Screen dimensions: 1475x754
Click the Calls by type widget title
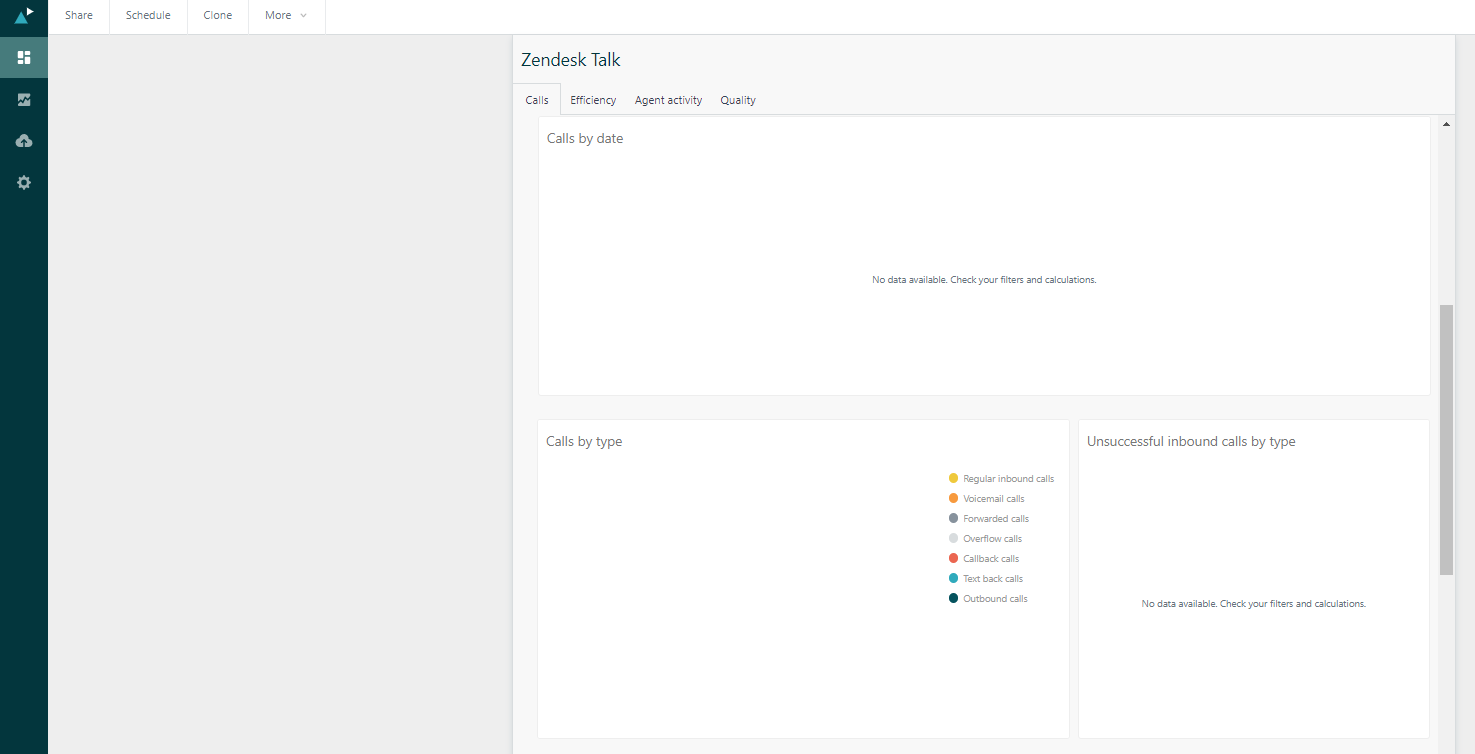coord(584,442)
